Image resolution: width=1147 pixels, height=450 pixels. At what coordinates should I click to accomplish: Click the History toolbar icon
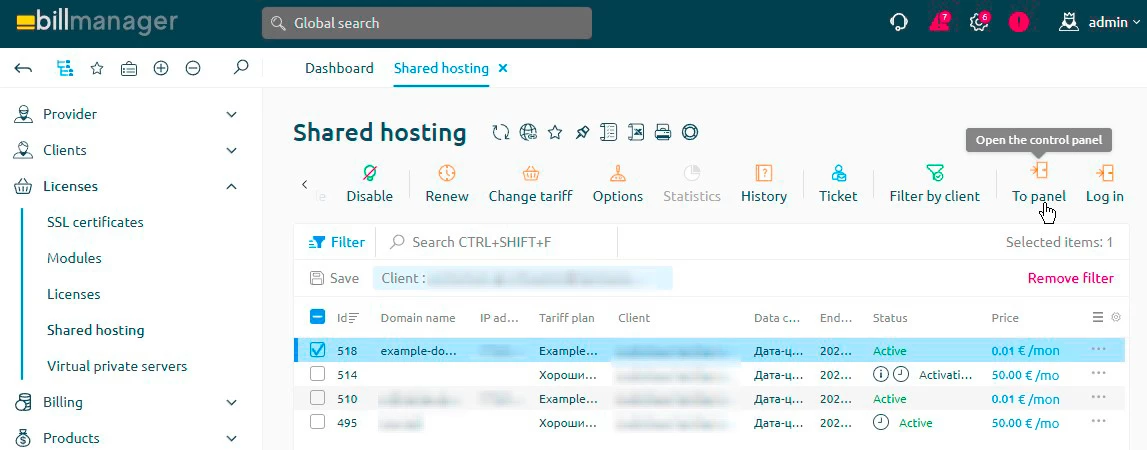tap(763, 173)
